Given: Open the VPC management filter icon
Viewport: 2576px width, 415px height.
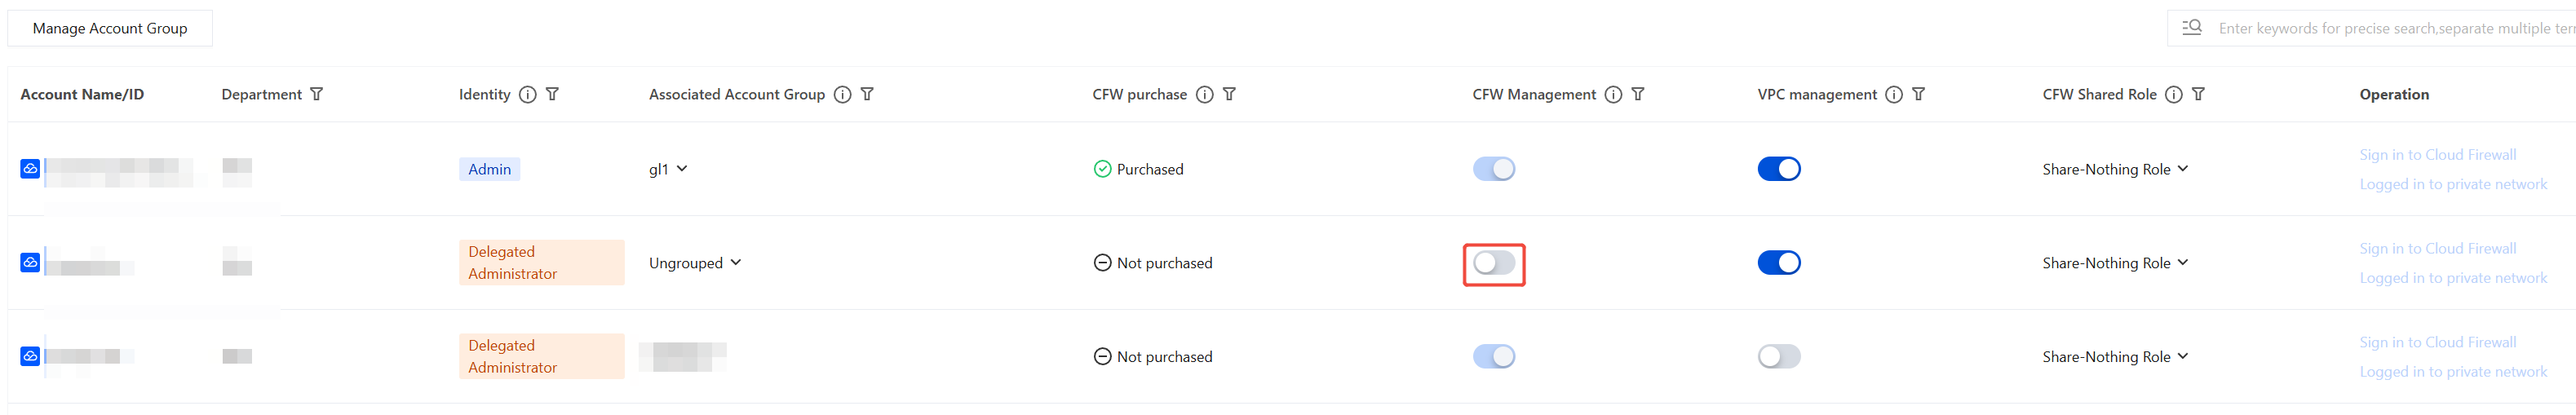Looking at the screenshot, I should [1918, 94].
